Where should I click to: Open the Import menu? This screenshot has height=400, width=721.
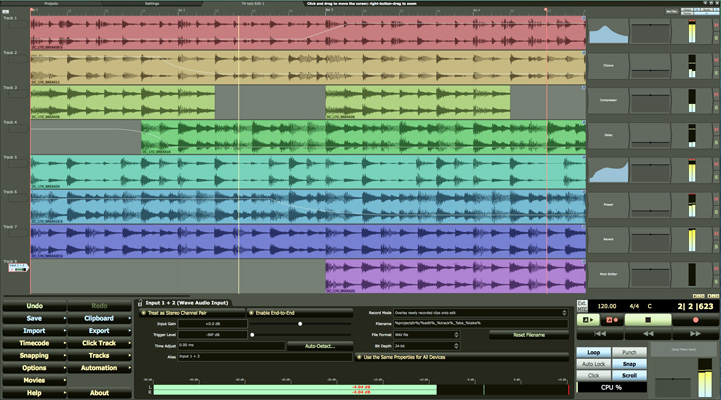pyautogui.click(x=34, y=331)
